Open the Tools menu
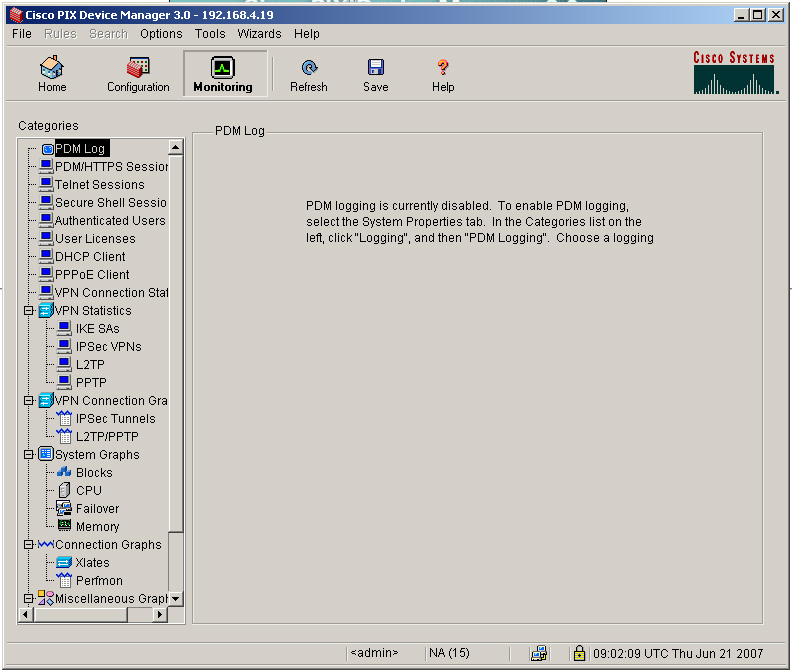 coord(210,34)
